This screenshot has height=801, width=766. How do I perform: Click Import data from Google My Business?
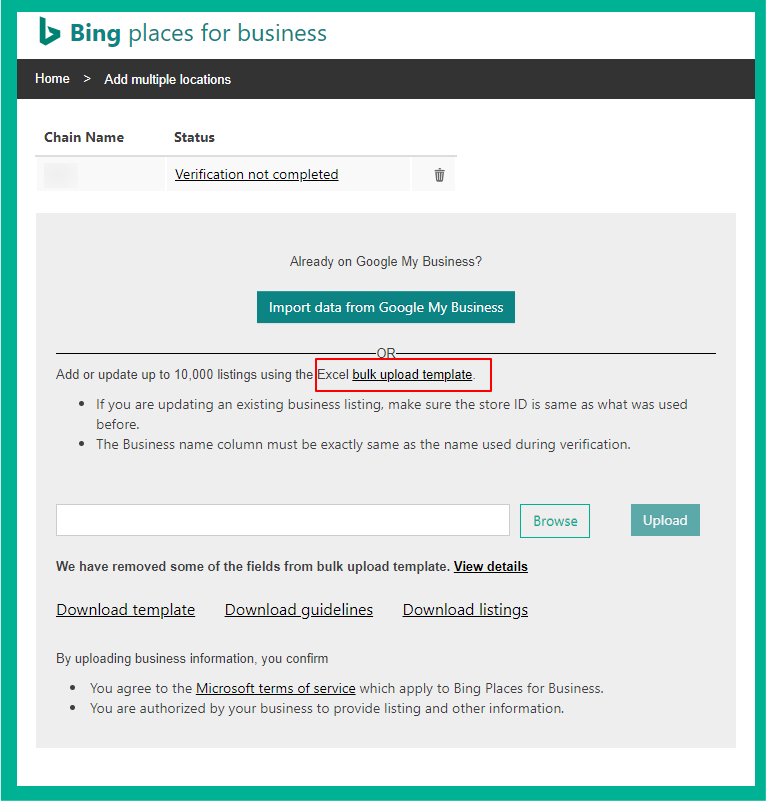[x=386, y=307]
